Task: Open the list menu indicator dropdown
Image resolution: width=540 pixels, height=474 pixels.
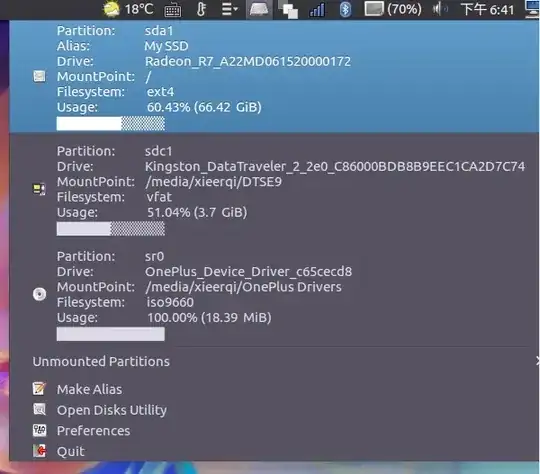Action: click(230, 9)
